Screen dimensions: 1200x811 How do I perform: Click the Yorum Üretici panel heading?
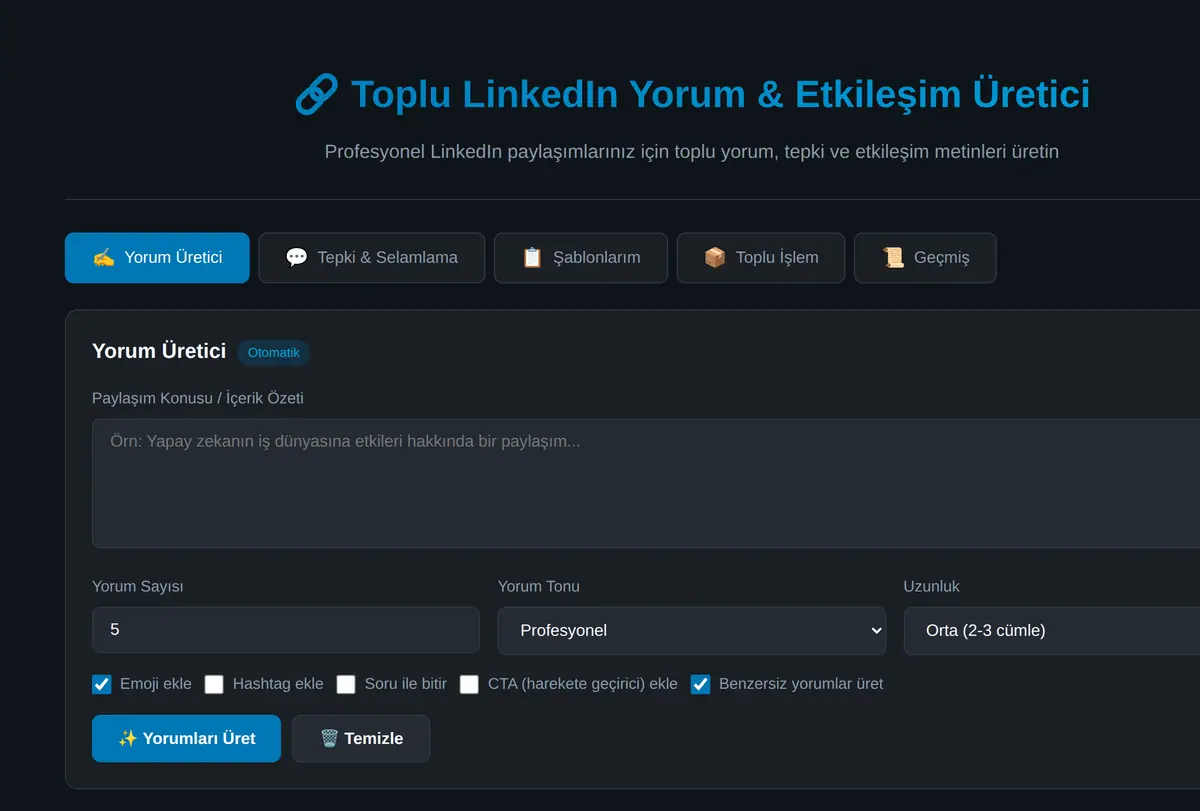coord(159,351)
